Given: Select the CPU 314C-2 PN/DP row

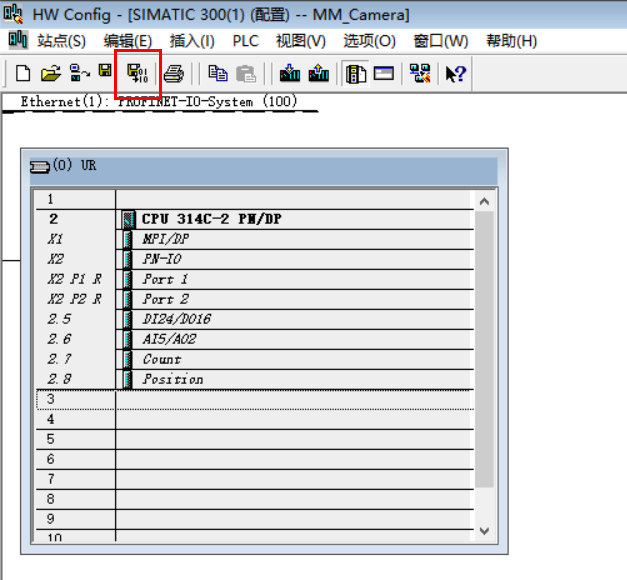Looking at the screenshot, I should [x=255, y=219].
